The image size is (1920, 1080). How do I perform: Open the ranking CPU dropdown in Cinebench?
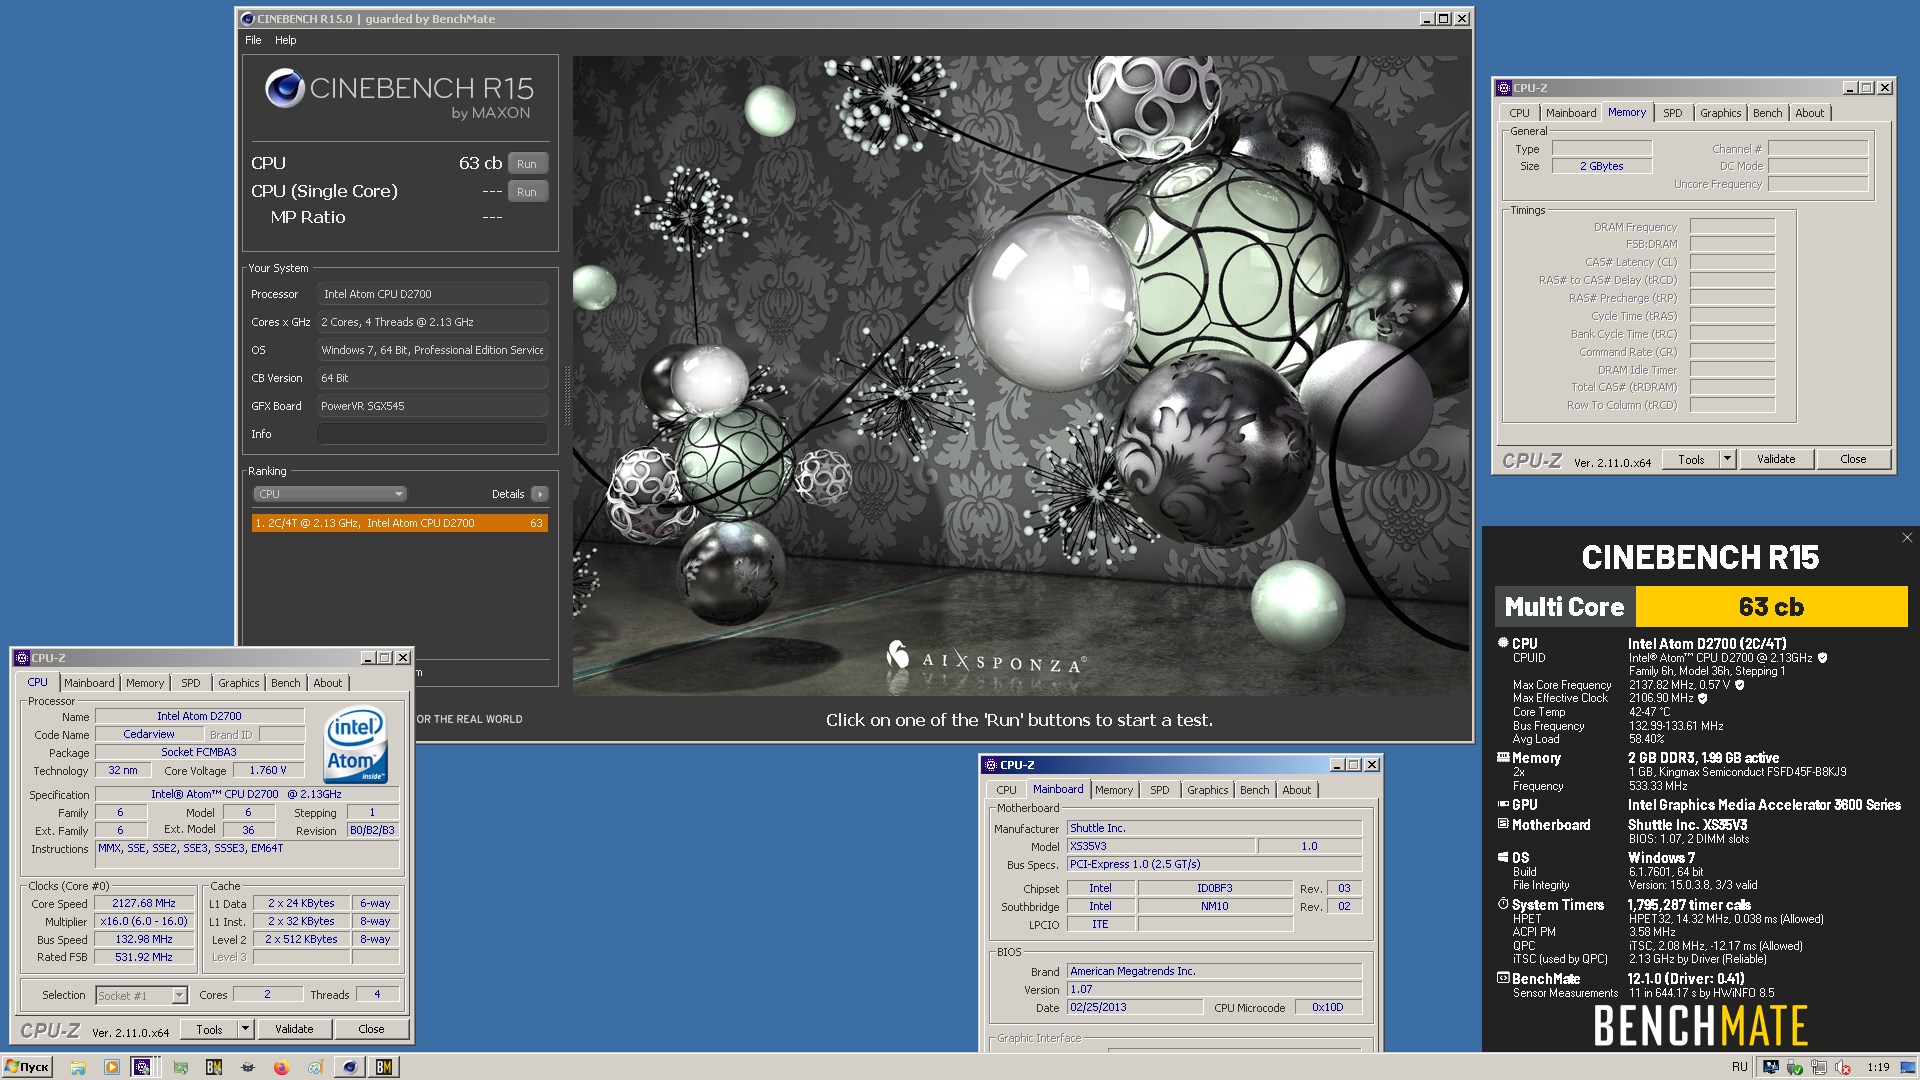tap(330, 494)
